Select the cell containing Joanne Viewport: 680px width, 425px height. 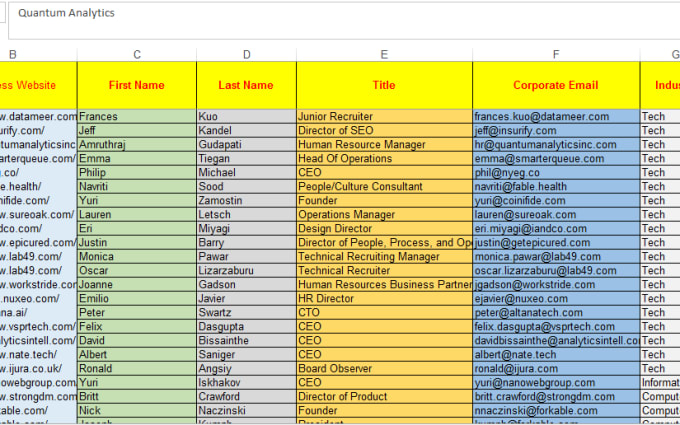click(137, 284)
